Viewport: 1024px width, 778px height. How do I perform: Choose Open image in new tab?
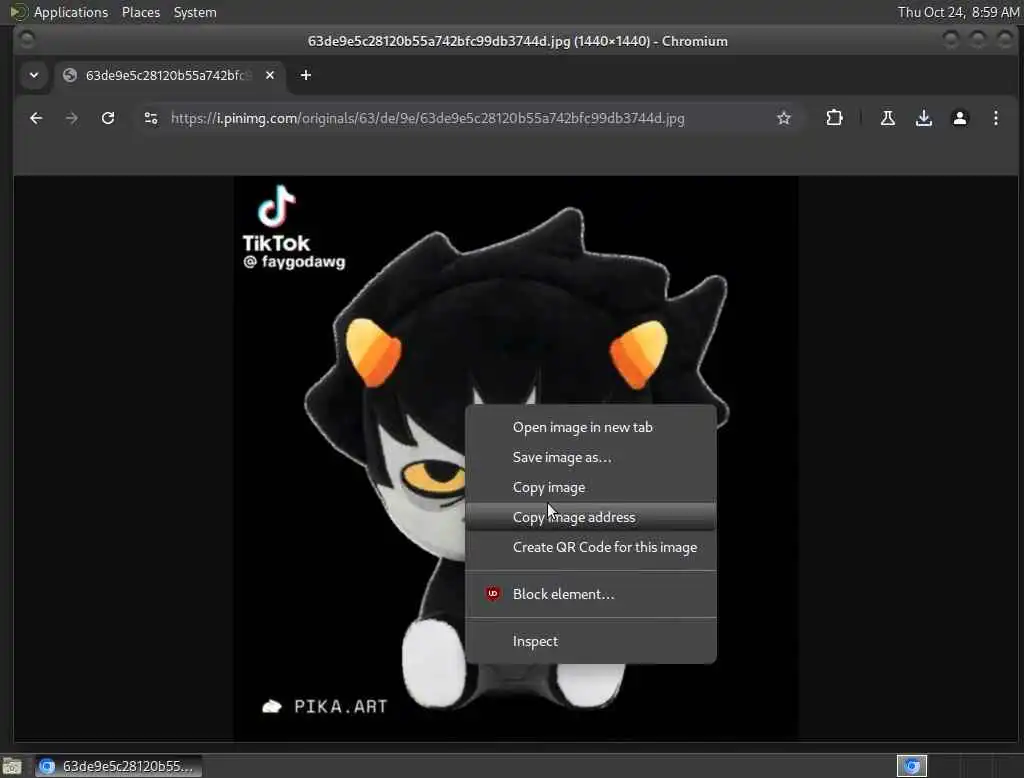(590, 427)
